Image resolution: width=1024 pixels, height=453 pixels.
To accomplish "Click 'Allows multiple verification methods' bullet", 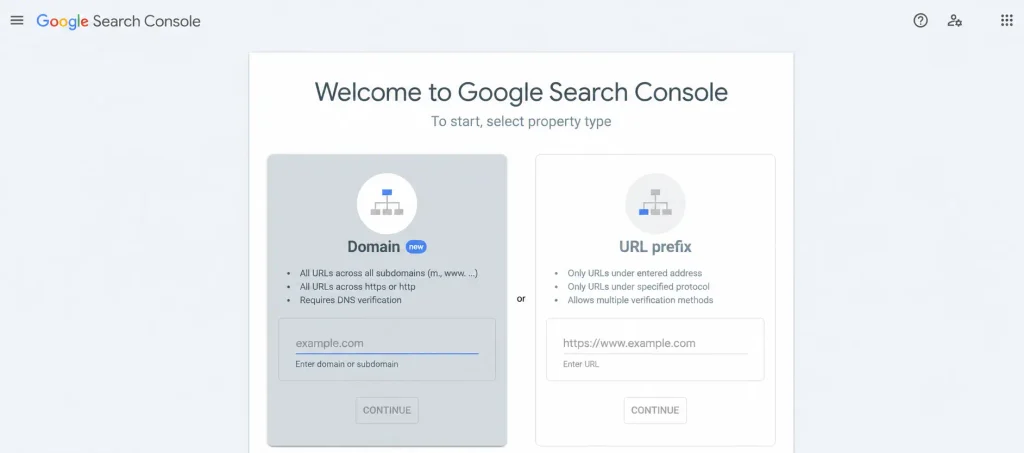I will point(640,300).
